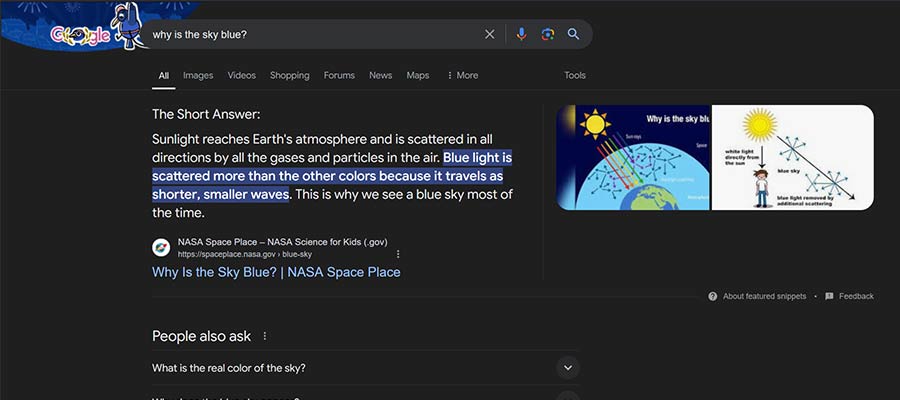Expand "What is the real color of the sky?"
This screenshot has width=900, height=400.
[x=366, y=368]
